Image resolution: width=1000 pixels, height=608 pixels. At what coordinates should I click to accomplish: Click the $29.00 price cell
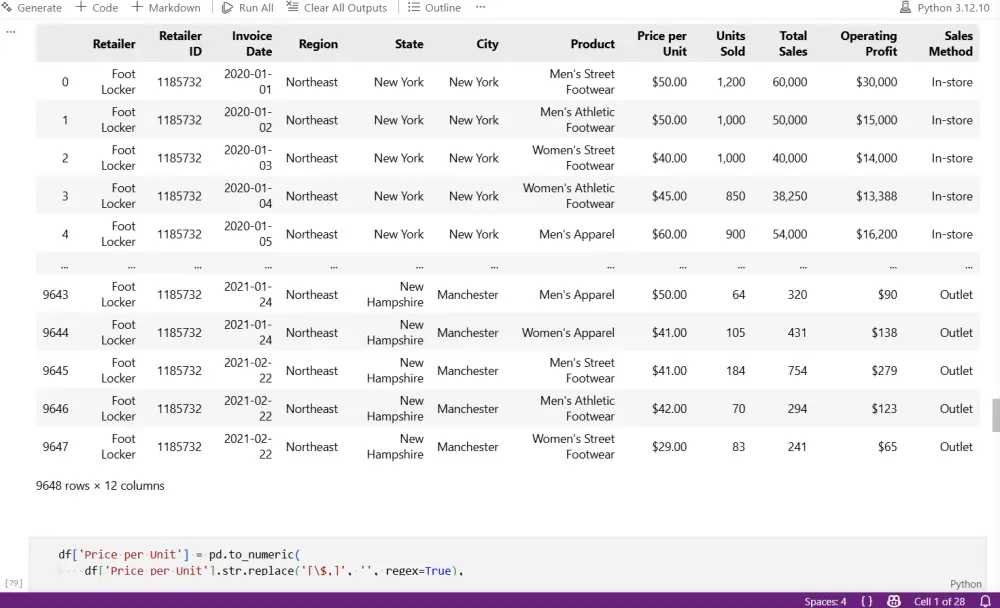point(669,447)
